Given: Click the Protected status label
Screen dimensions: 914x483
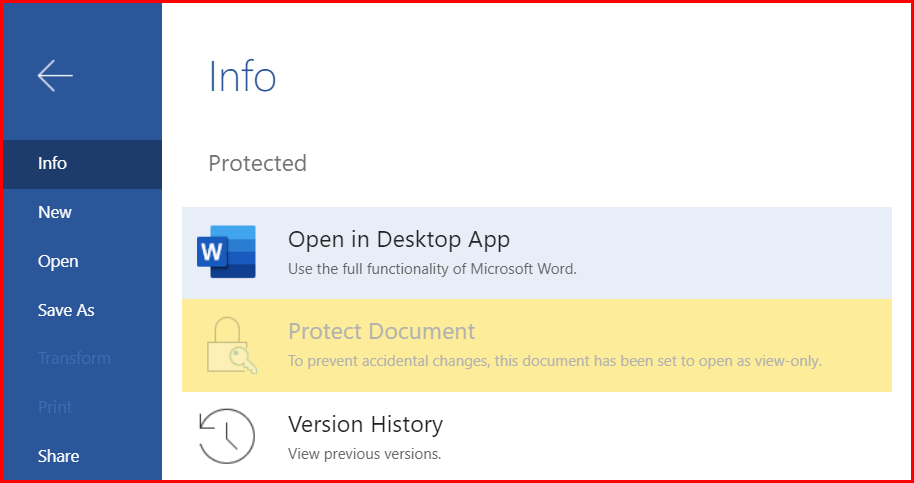Looking at the screenshot, I should [x=258, y=164].
